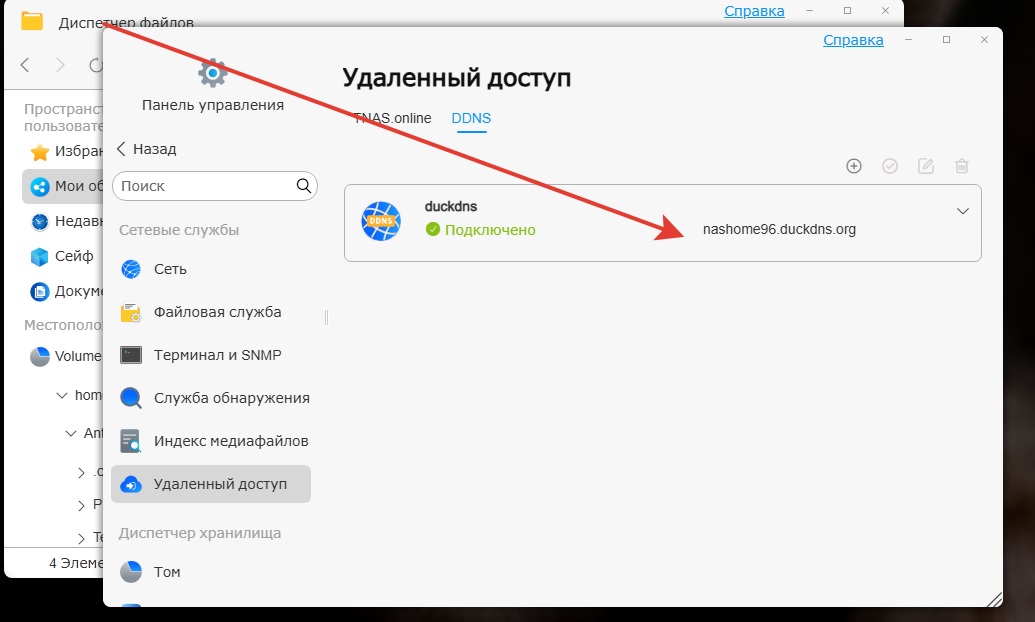
Task: Select the DDNS tab
Action: pos(471,118)
